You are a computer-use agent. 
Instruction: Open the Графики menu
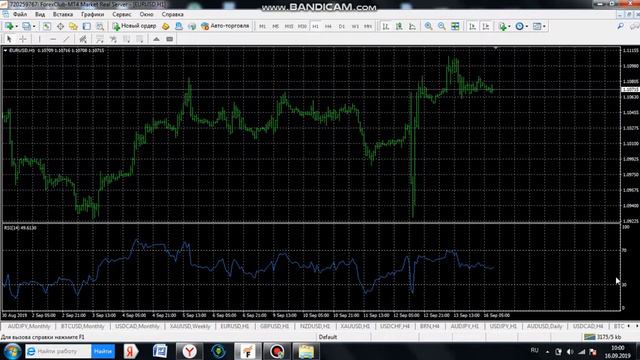point(92,14)
